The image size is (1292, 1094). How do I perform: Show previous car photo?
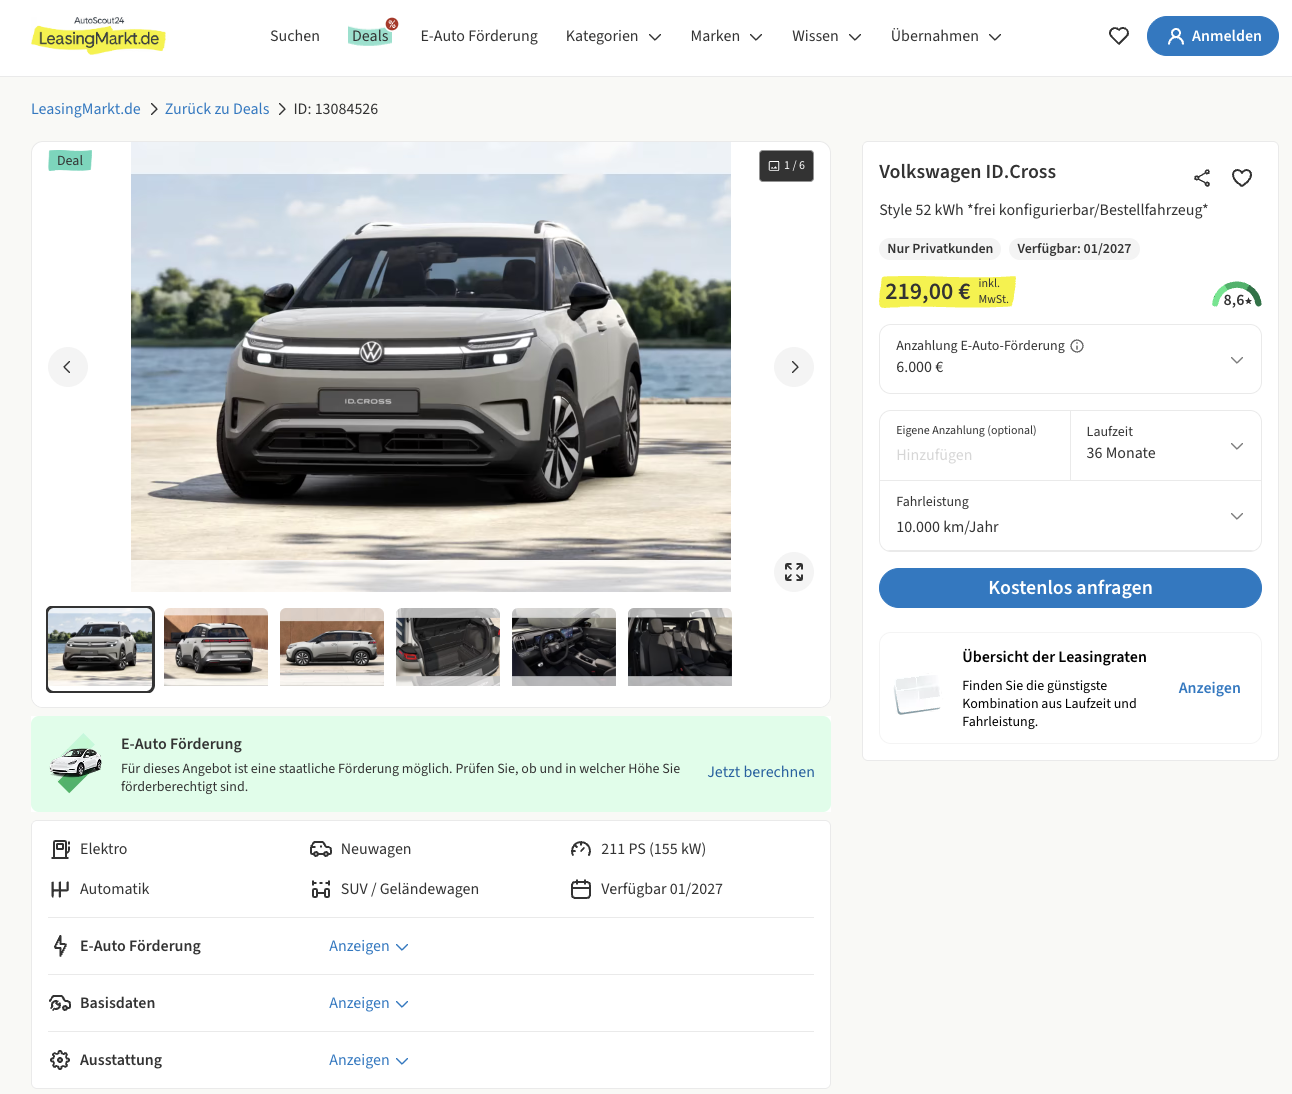click(x=68, y=367)
